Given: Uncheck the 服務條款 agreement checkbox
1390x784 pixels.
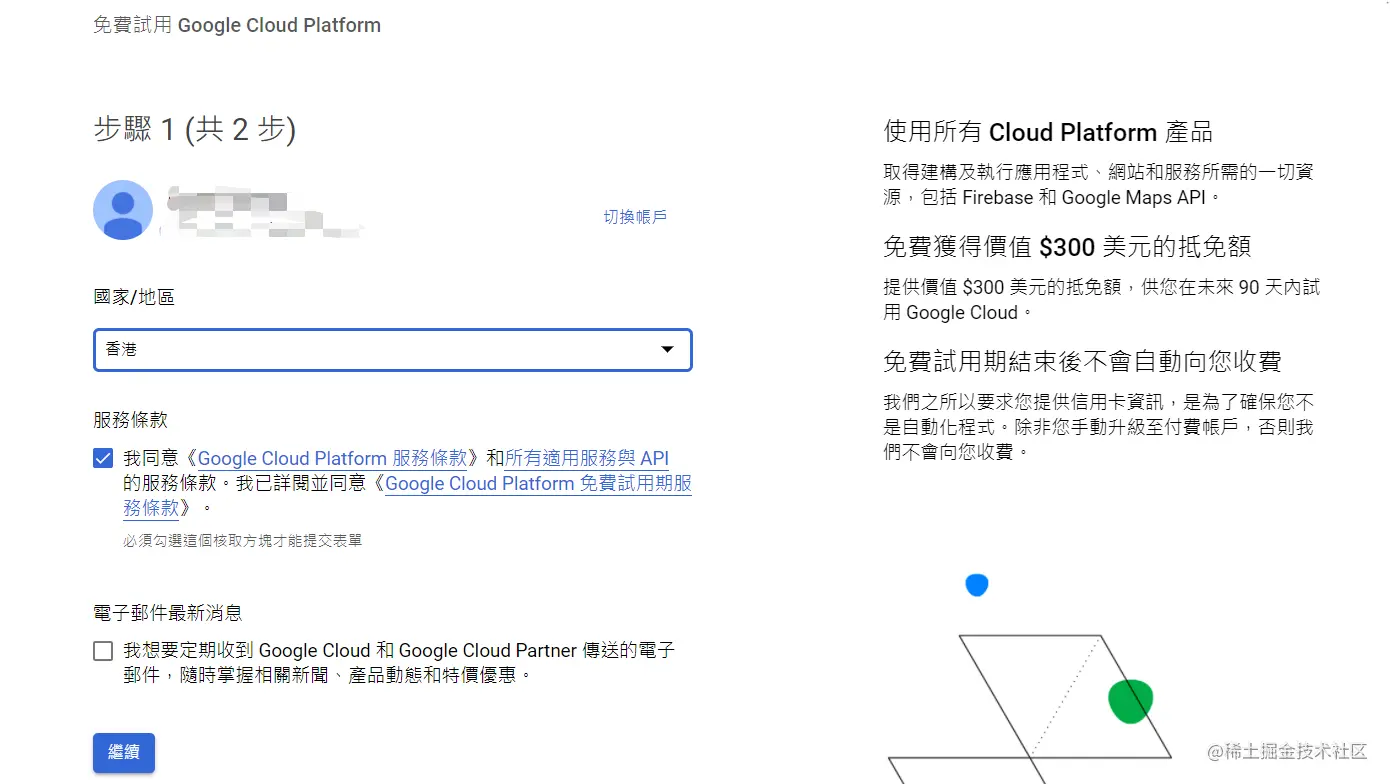Looking at the screenshot, I should [103, 459].
